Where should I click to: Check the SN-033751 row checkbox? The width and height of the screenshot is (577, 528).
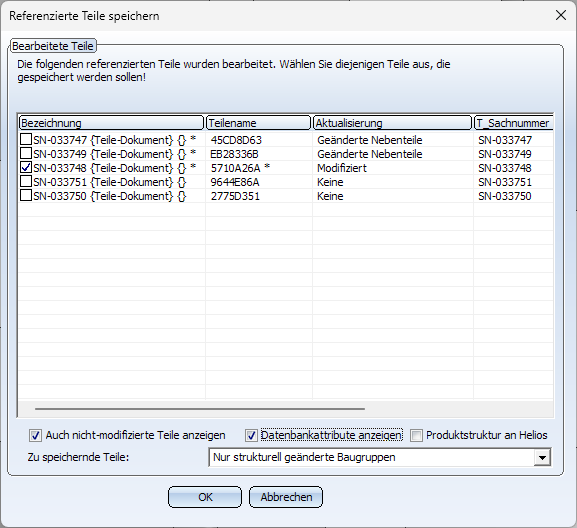pyautogui.click(x=26, y=181)
